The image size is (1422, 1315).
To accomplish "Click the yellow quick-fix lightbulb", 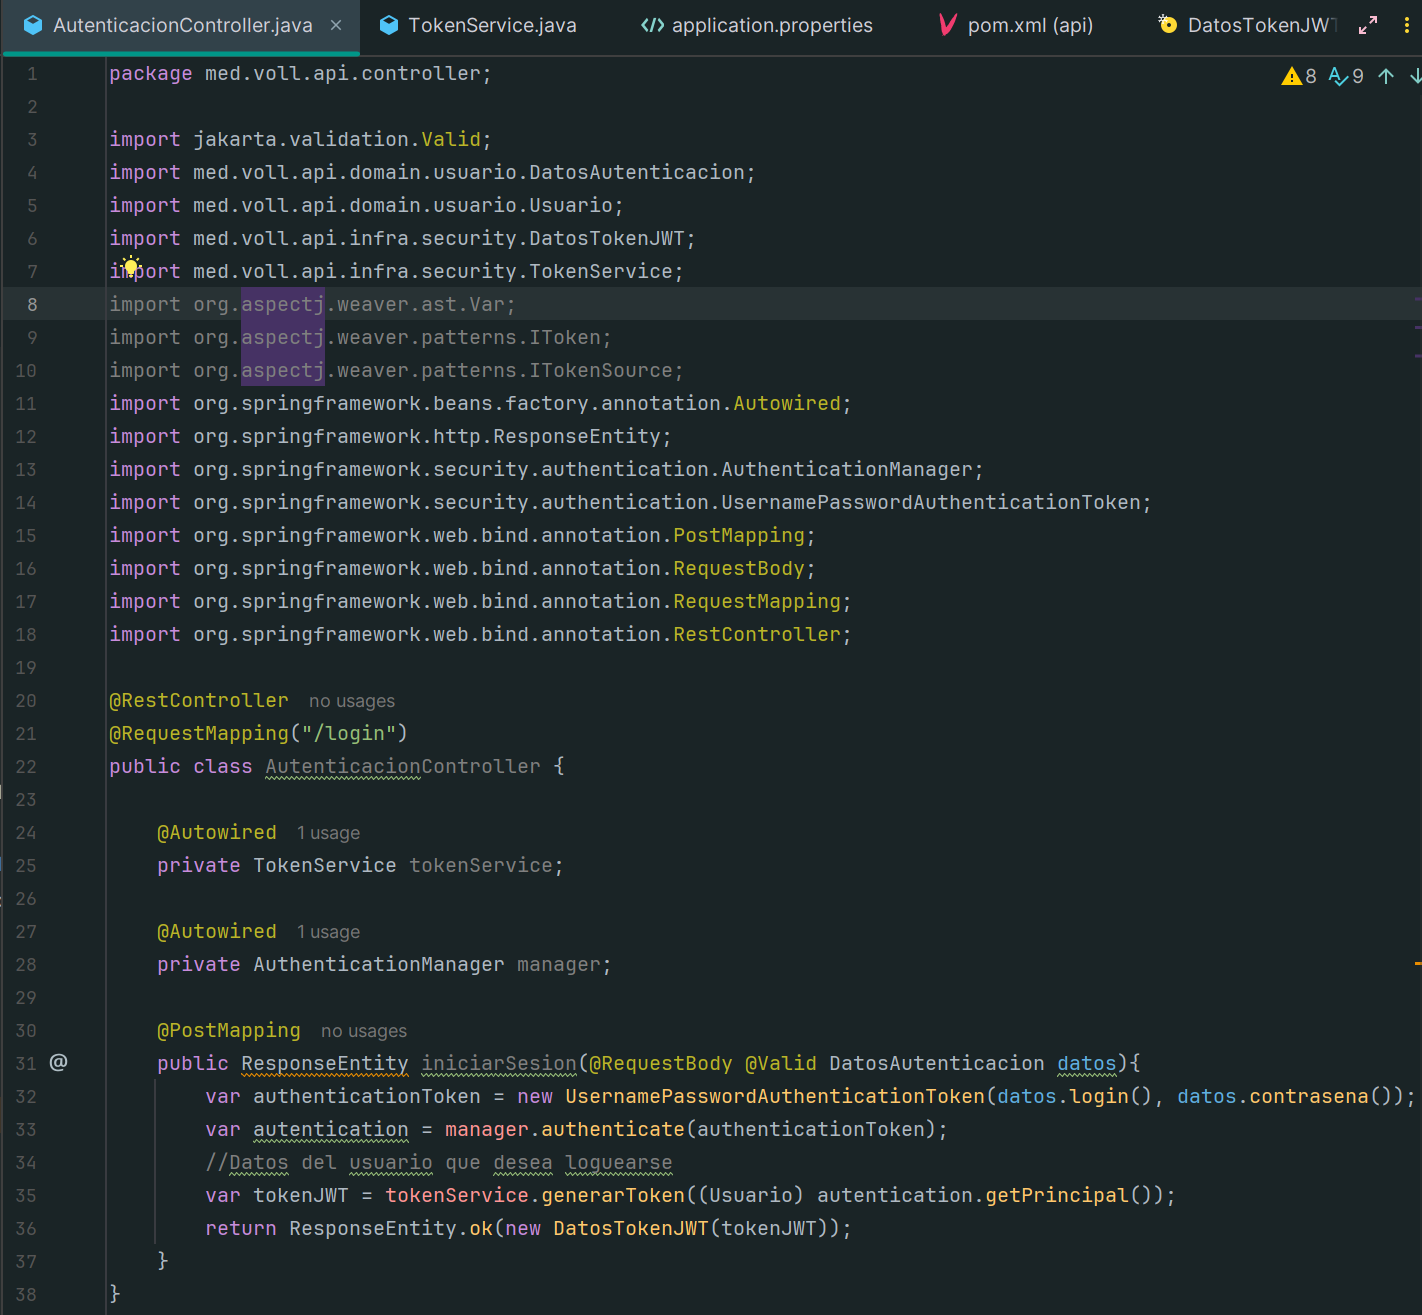I will pos(130,266).
